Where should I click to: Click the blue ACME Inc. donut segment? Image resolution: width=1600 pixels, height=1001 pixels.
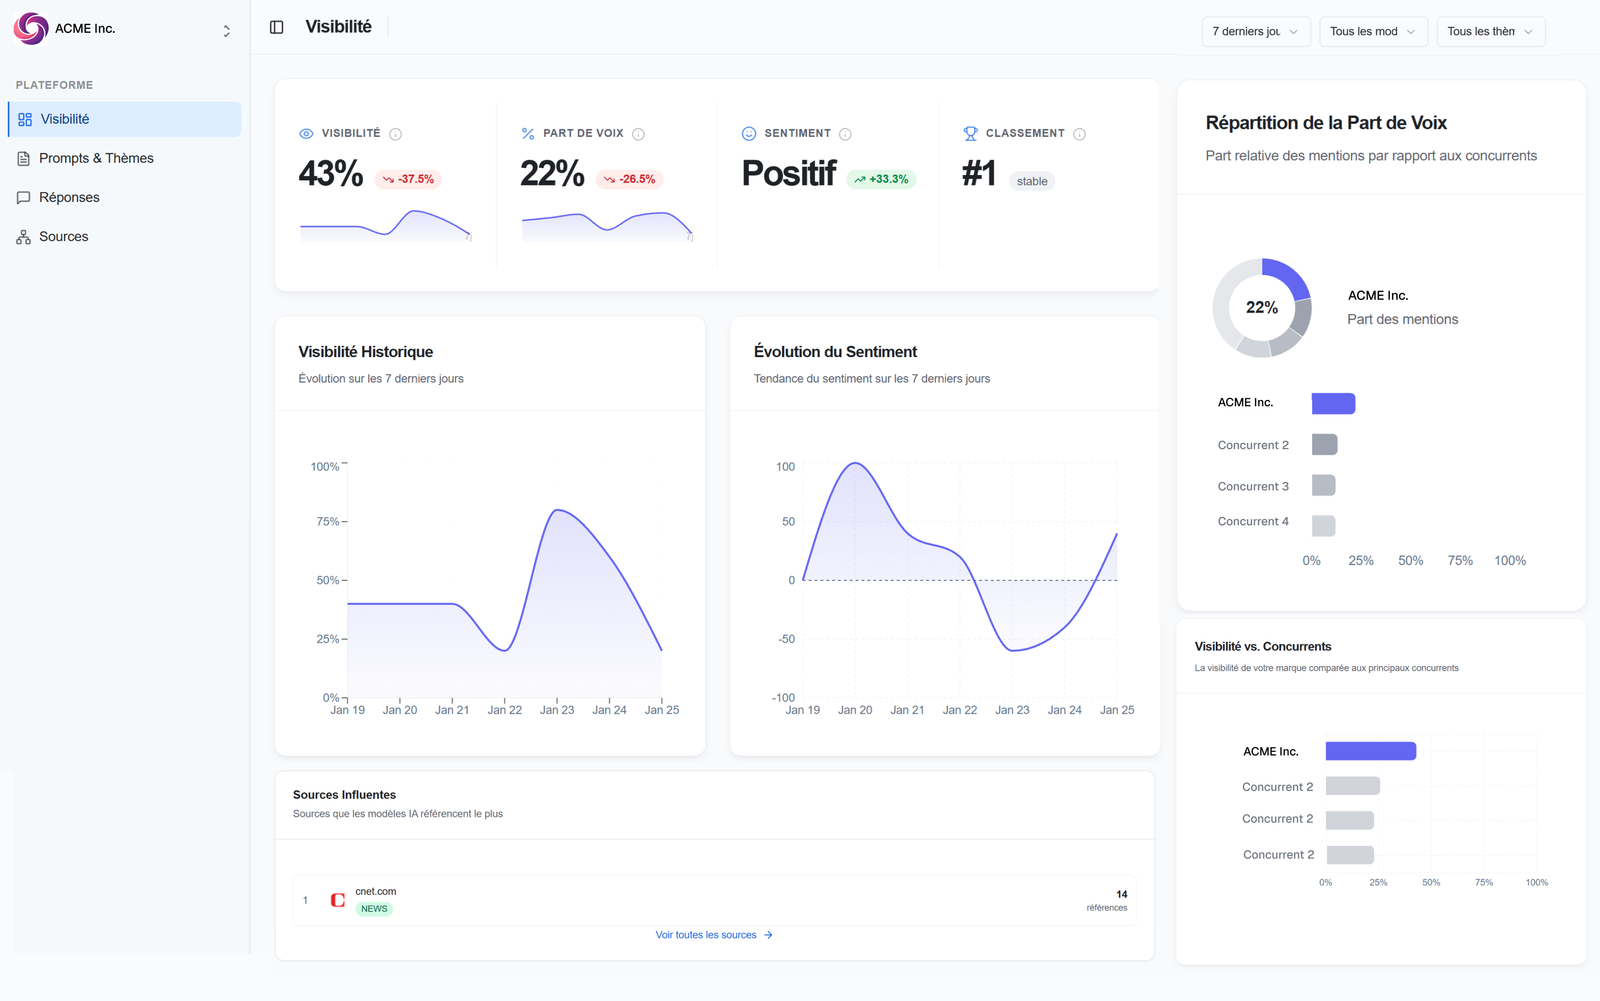1289,275
